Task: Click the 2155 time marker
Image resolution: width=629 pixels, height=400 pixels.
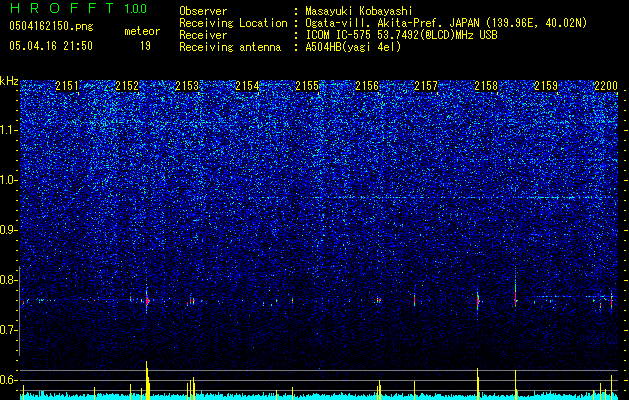Action: tap(307, 85)
